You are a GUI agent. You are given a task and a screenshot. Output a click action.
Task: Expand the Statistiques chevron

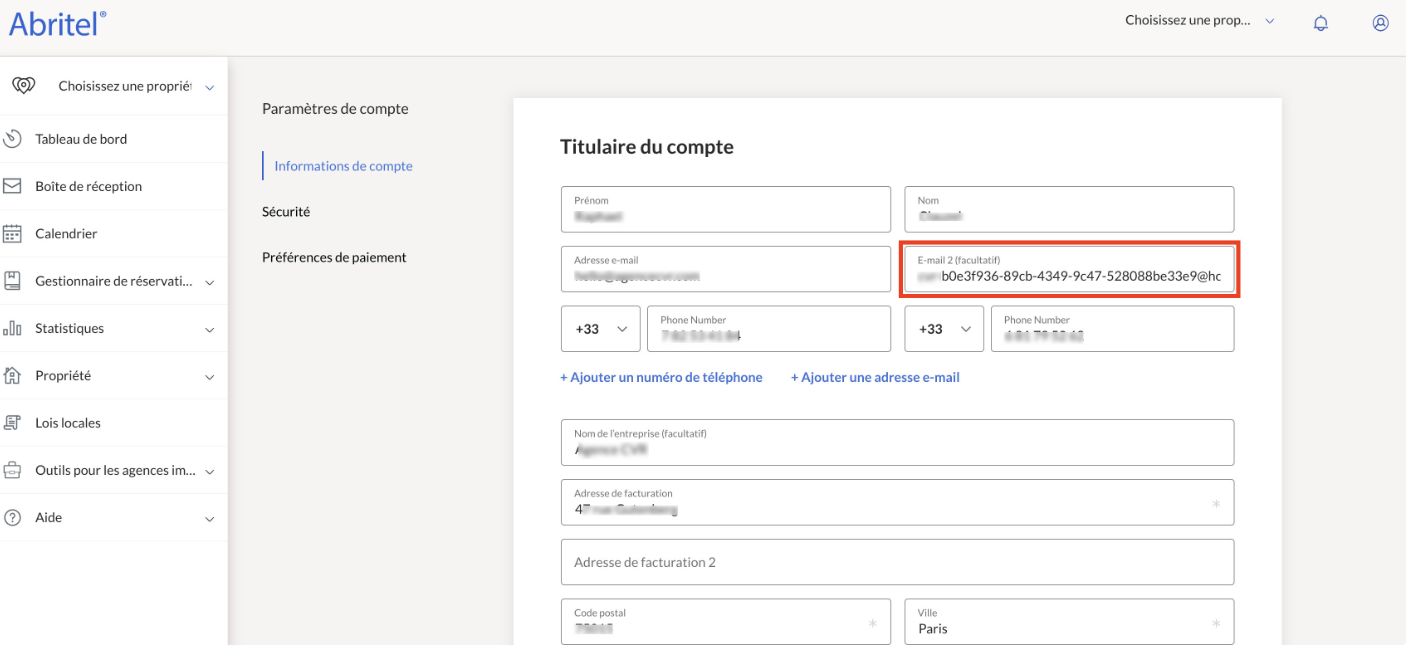click(210, 330)
